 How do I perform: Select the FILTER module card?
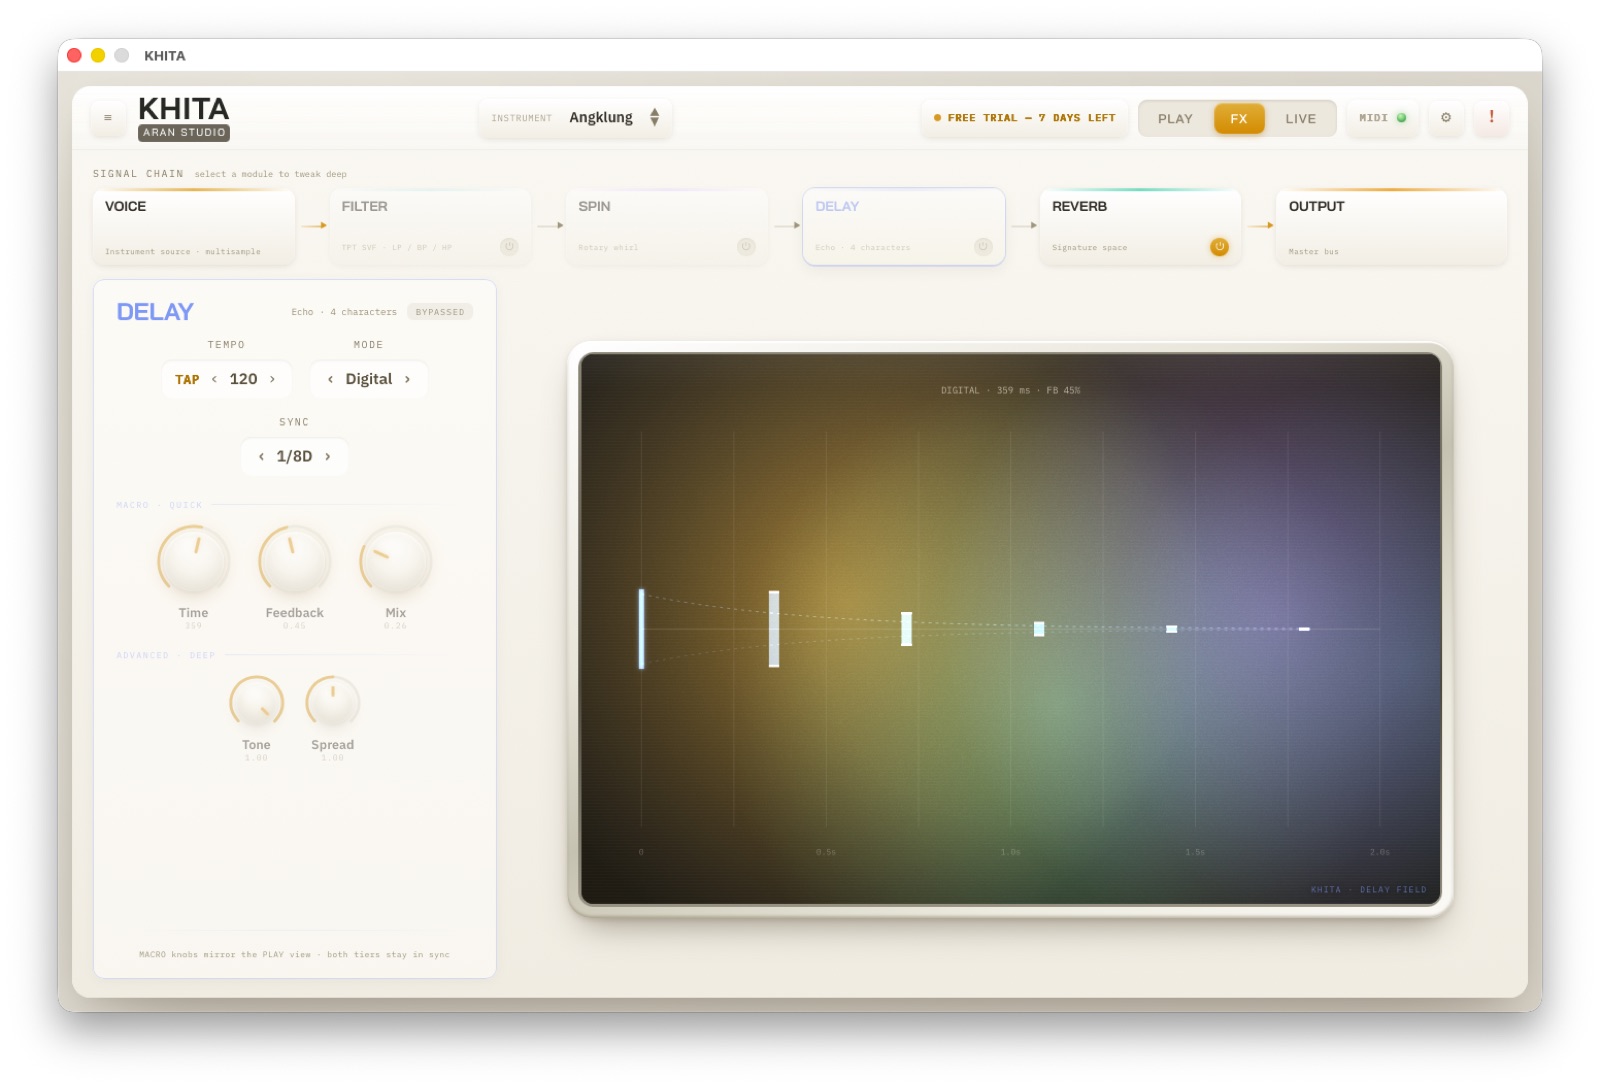click(430, 227)
